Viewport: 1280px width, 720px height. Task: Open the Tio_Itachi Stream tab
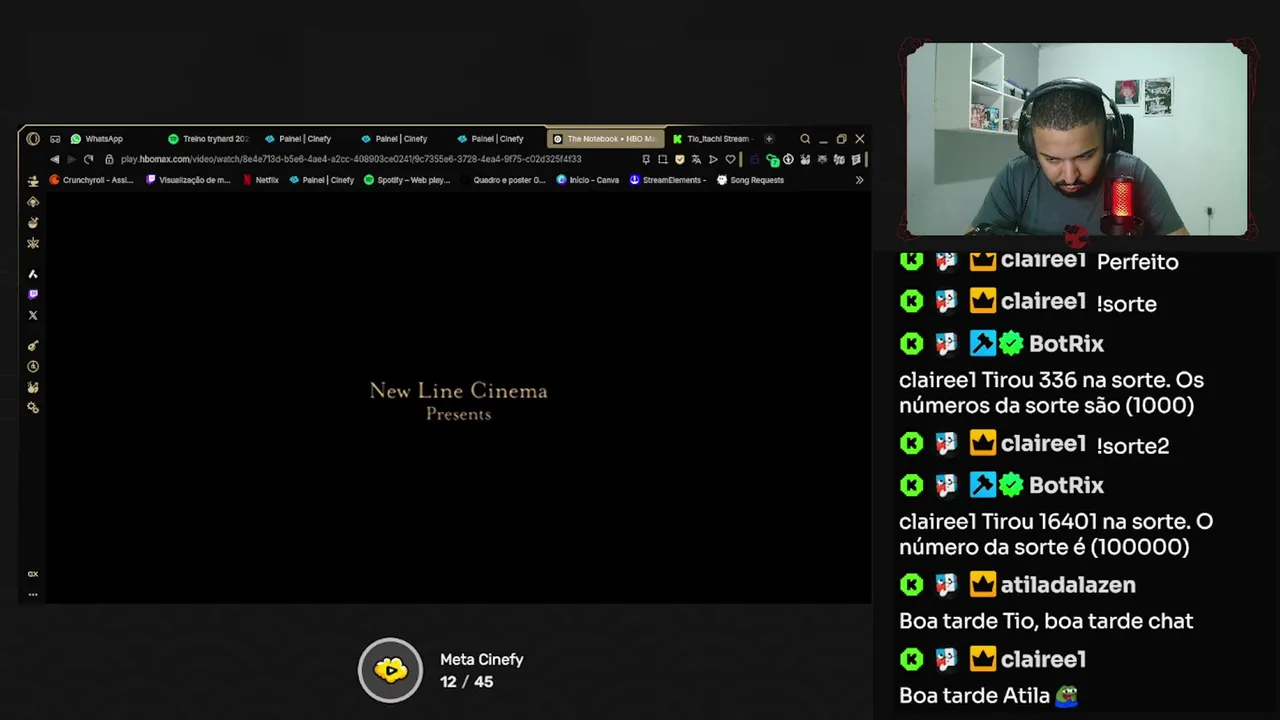[712, 139]
